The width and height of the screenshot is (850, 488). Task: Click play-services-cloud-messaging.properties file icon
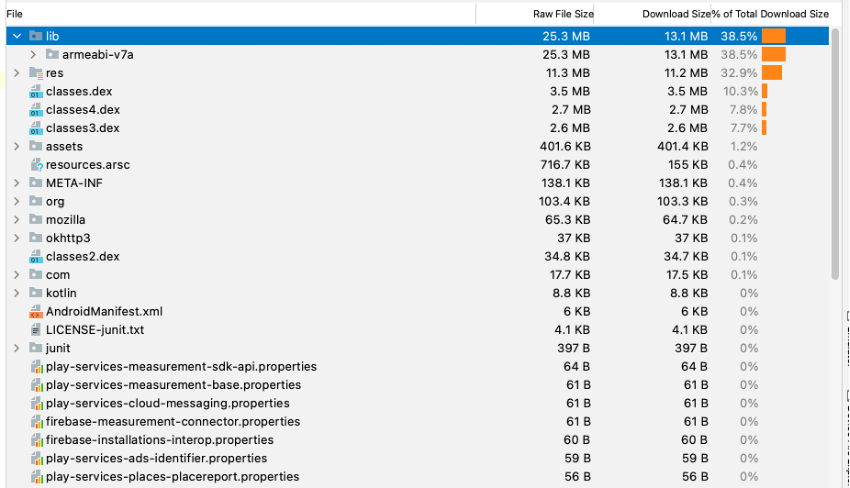tap(36, 403)
